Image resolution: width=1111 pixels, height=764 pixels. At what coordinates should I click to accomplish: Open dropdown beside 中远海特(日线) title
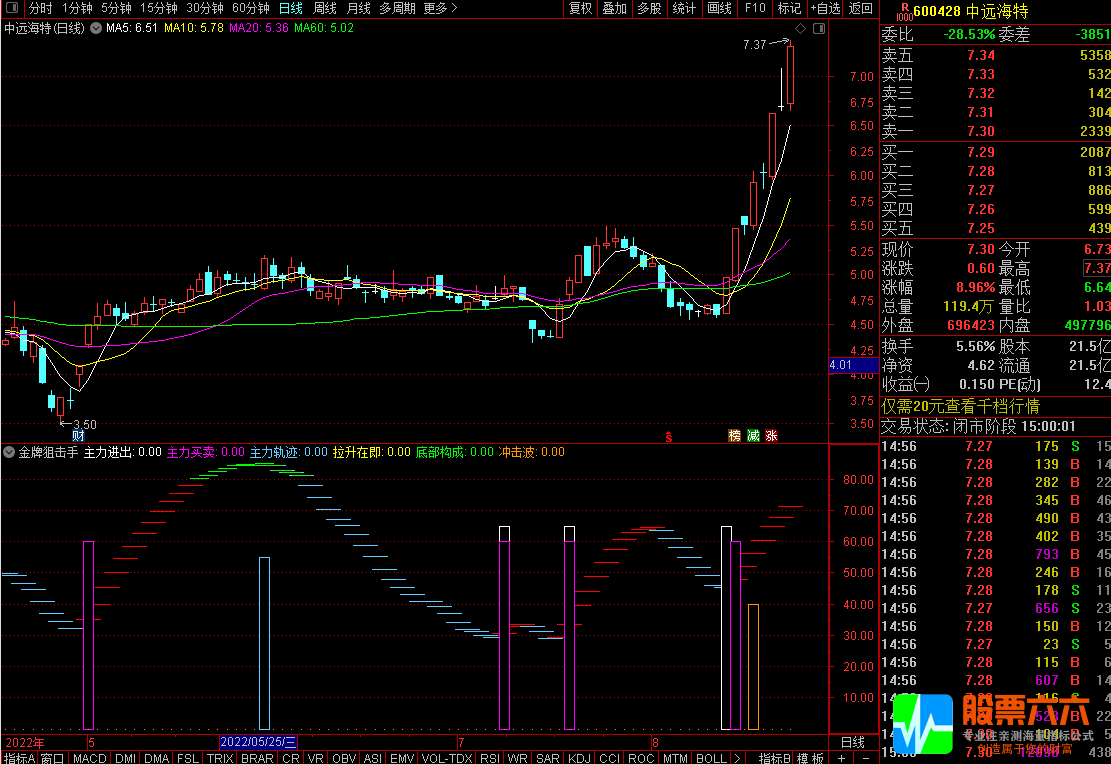(96, 28)
